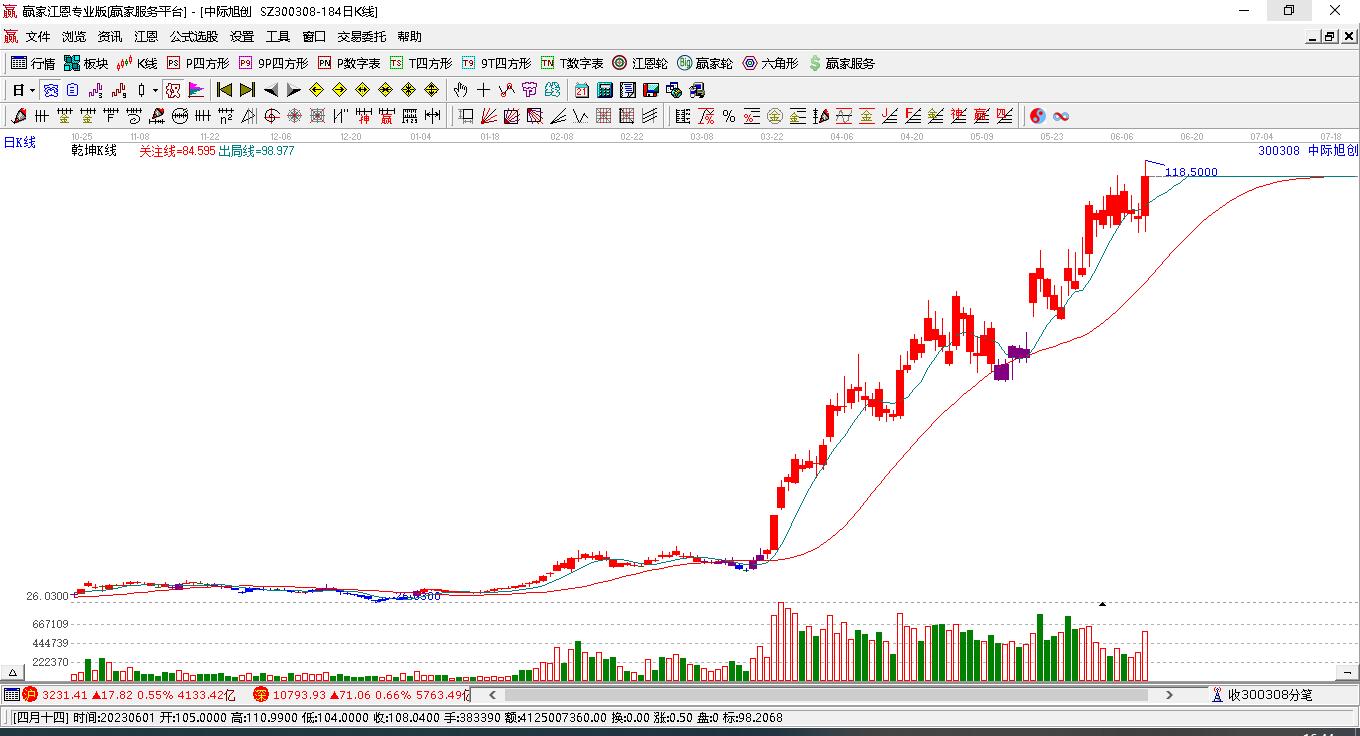Open the 交易委托 menu
The width and height of the screenshot is (1360, 736).
(x=362, y=37)
